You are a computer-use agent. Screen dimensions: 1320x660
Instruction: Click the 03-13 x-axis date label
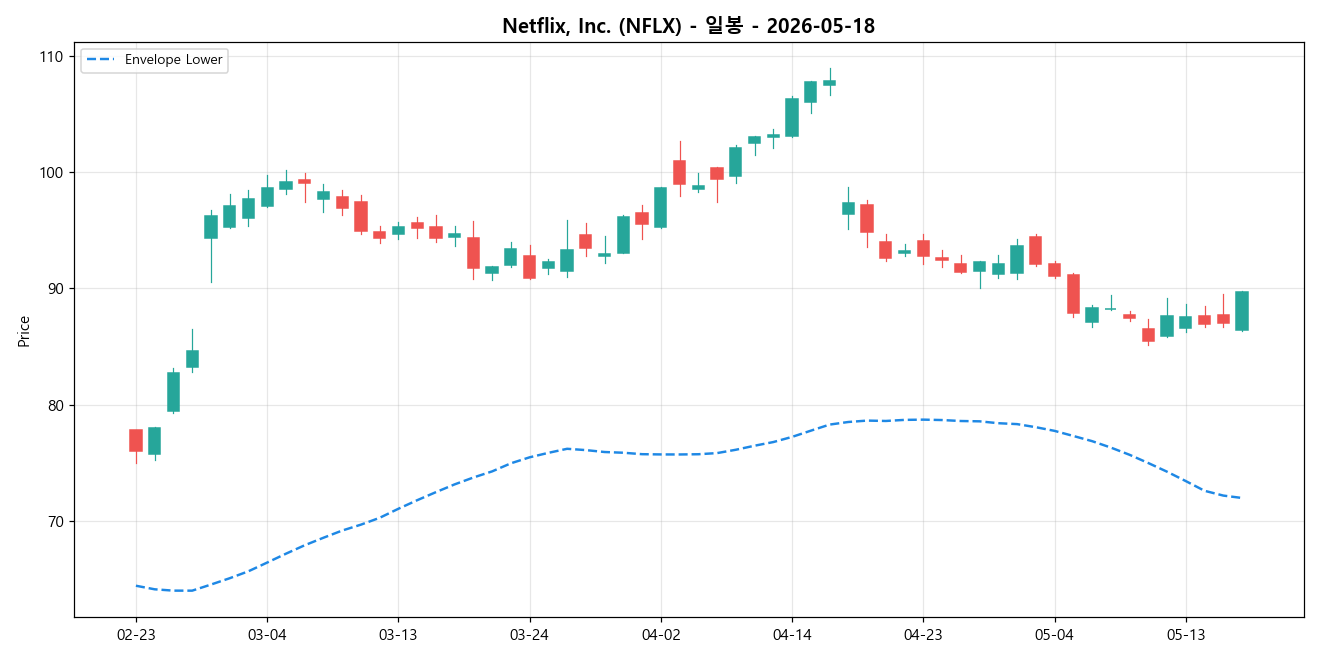398,634
